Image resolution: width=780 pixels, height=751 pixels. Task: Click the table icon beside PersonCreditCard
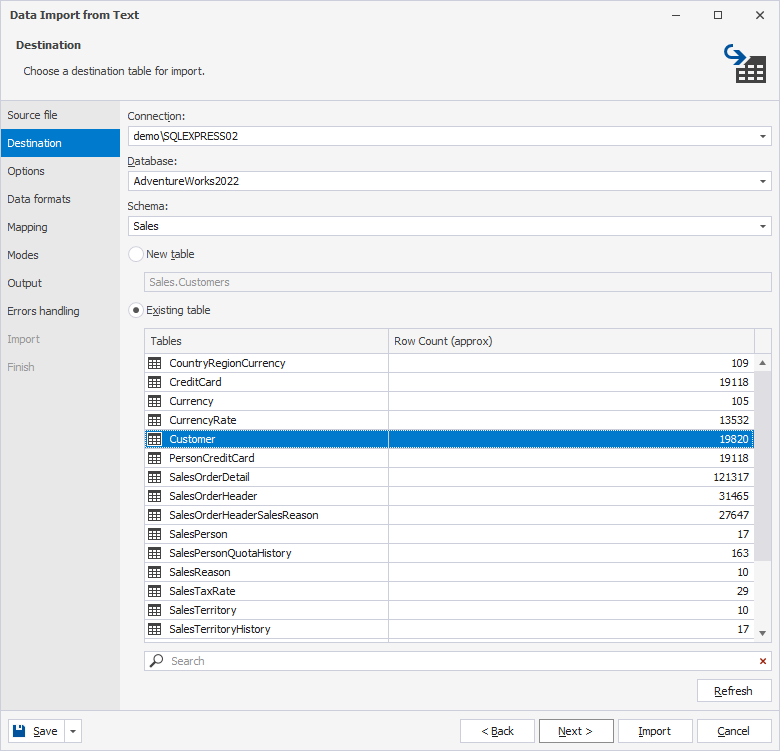click(x=155, y=458)
